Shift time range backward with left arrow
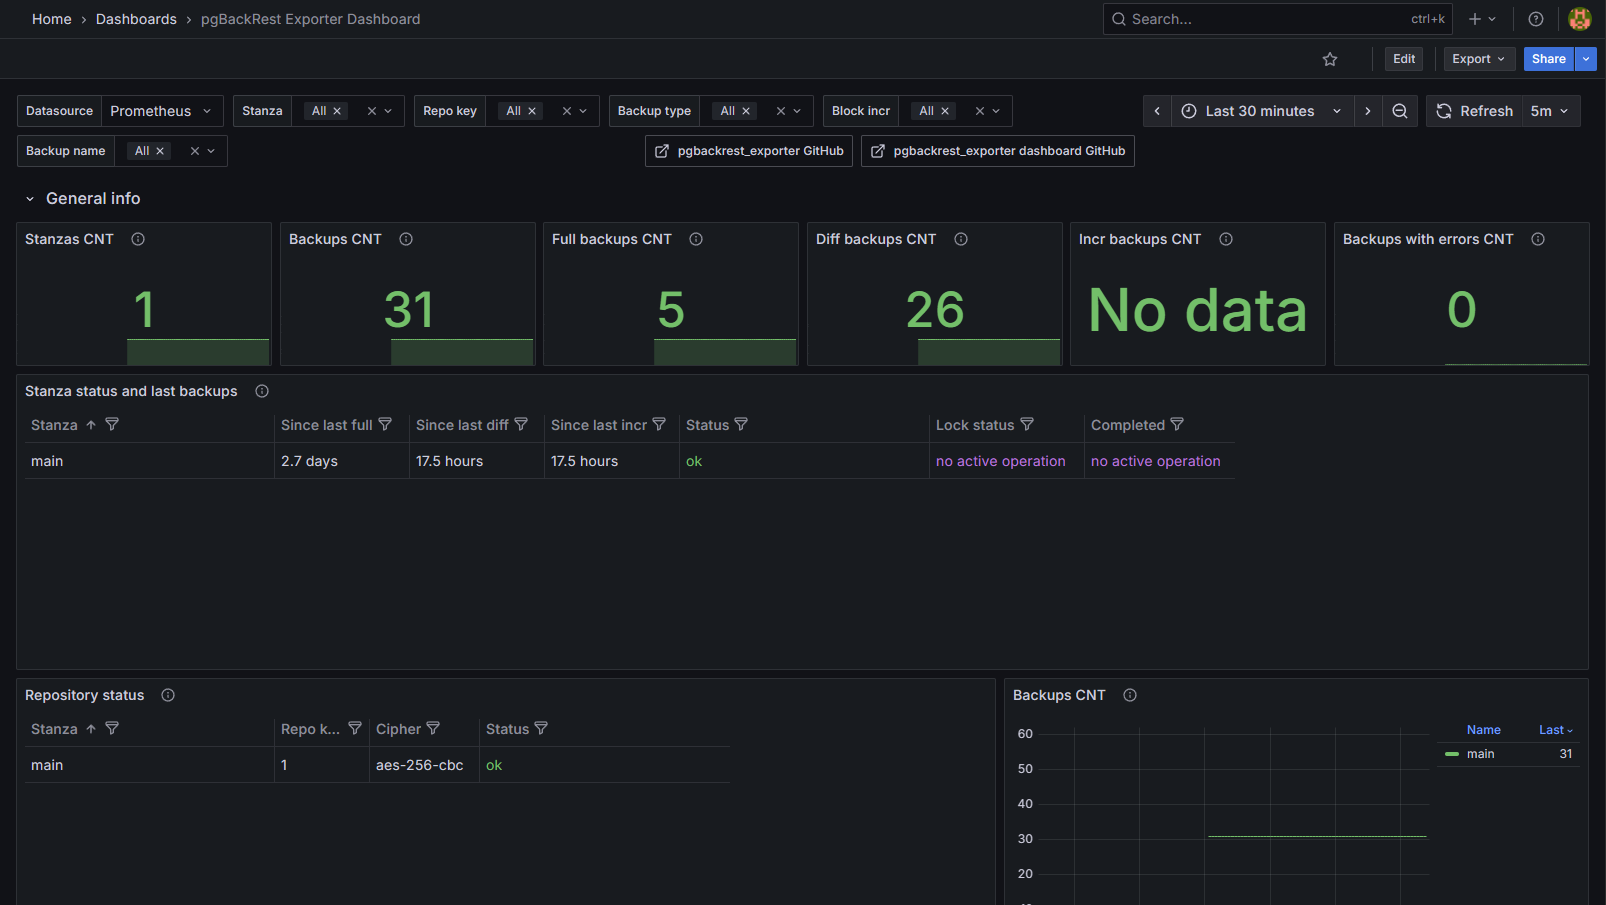The width and height of the screenshot is (1606, 905). tap(1157, 111)
